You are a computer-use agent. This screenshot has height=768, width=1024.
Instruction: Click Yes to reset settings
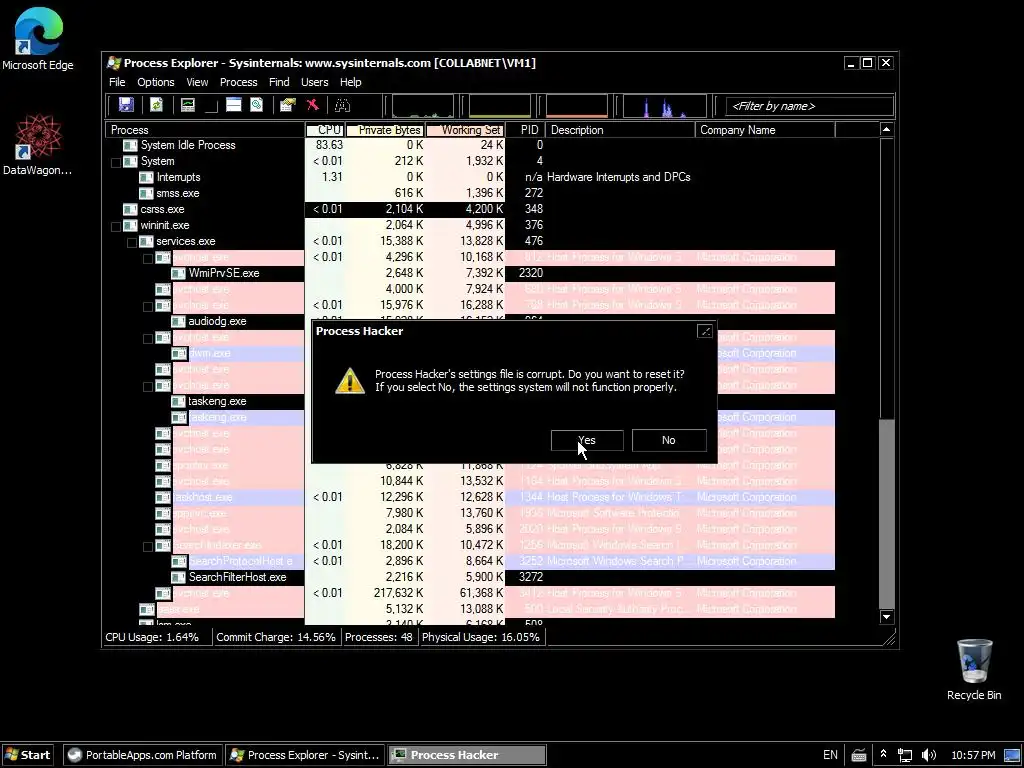coord(587,440)
